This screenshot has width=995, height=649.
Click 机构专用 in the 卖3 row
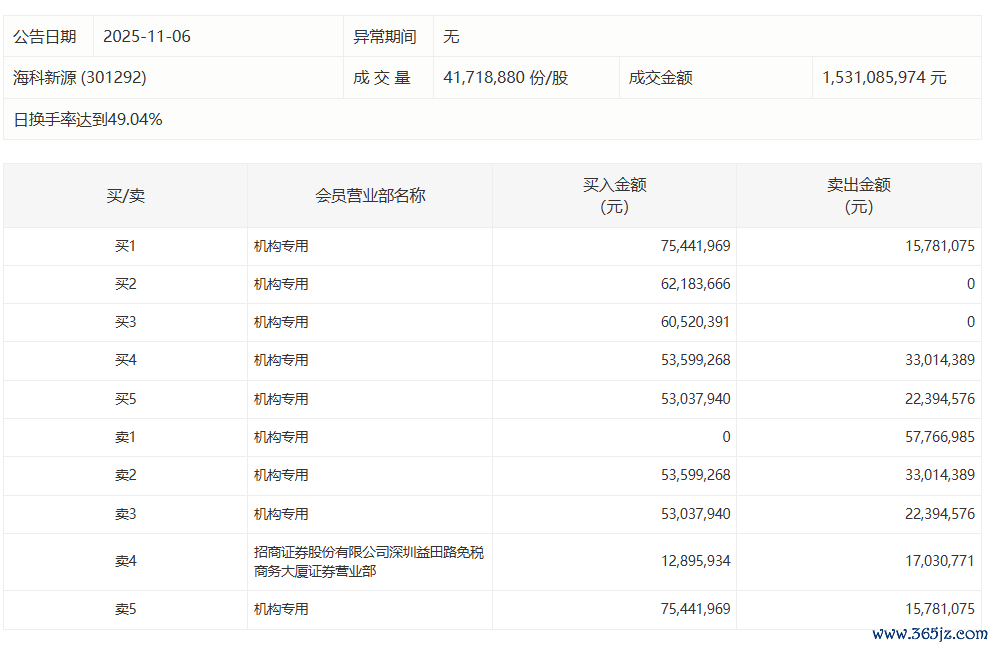[281, 514]
